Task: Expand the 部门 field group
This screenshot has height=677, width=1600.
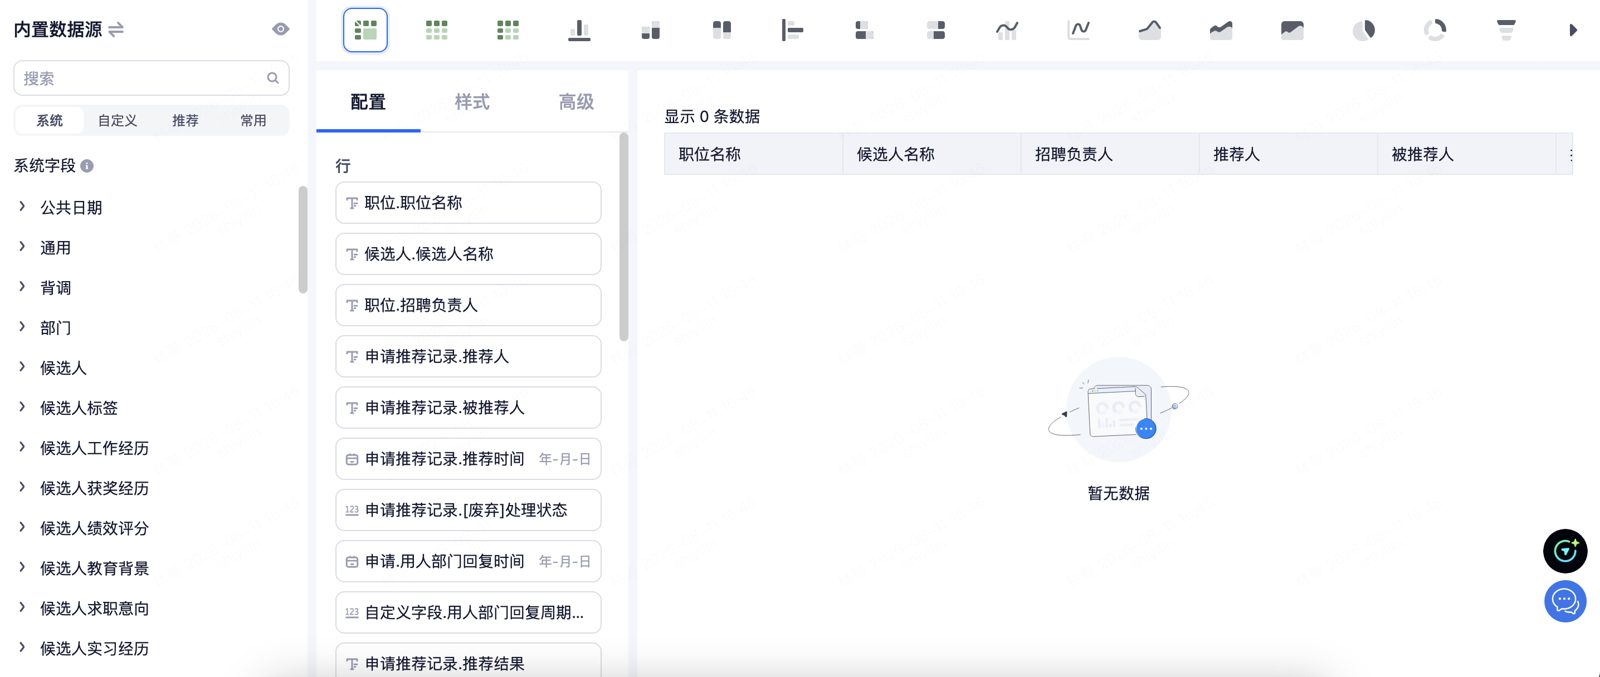Action: coord(22,326)
